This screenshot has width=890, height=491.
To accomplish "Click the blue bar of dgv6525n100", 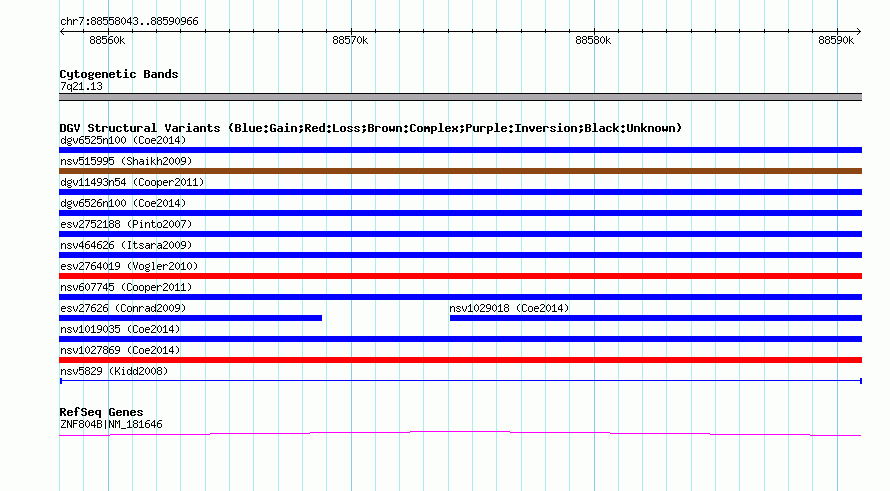I will point(460,150).
